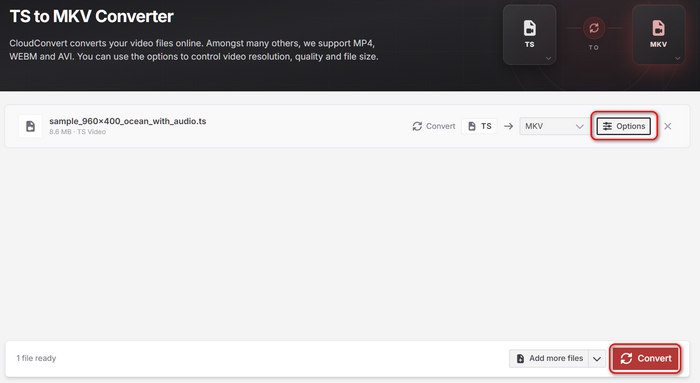Screen dimensions: 700x383
Task: Start conversion with the red Convert button
Action: coord(646,358)
